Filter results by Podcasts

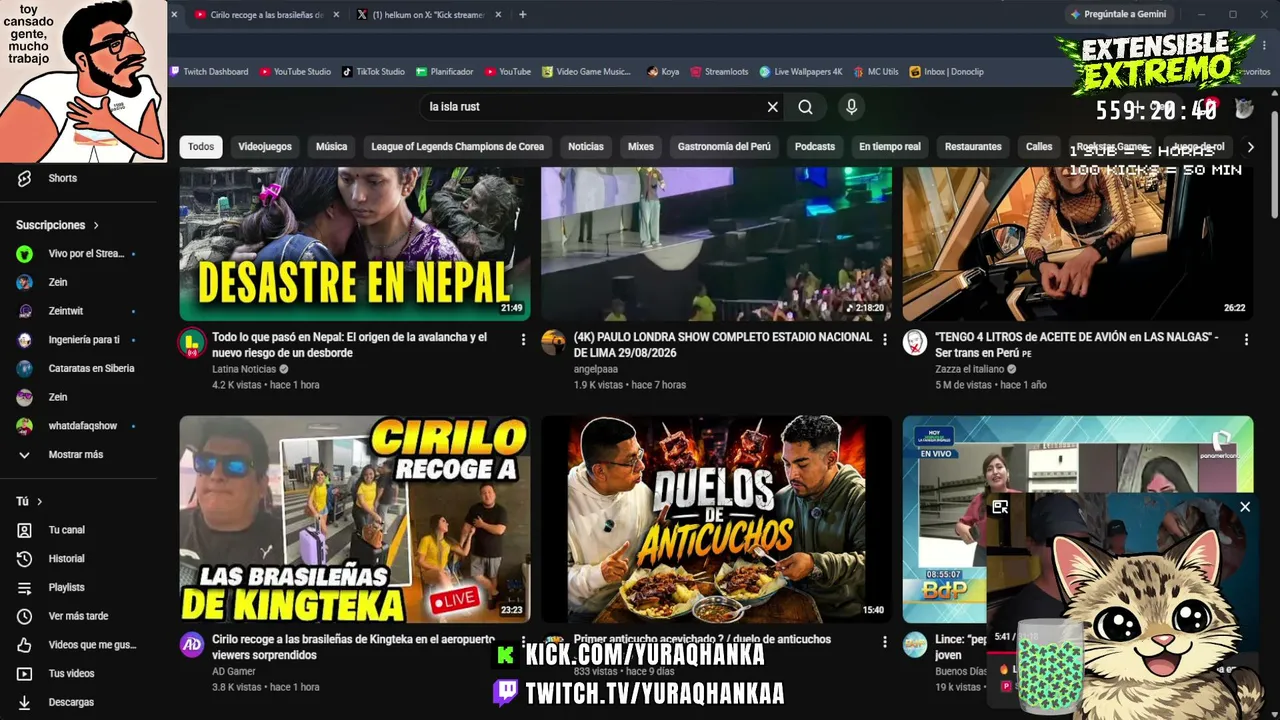(815, 147)
